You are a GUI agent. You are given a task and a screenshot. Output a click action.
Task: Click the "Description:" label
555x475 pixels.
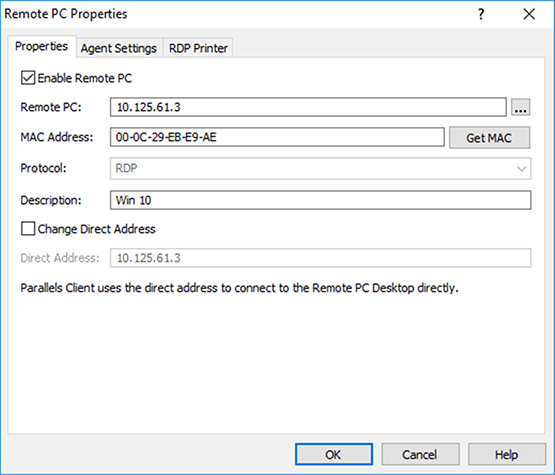[x=51, y=200]
